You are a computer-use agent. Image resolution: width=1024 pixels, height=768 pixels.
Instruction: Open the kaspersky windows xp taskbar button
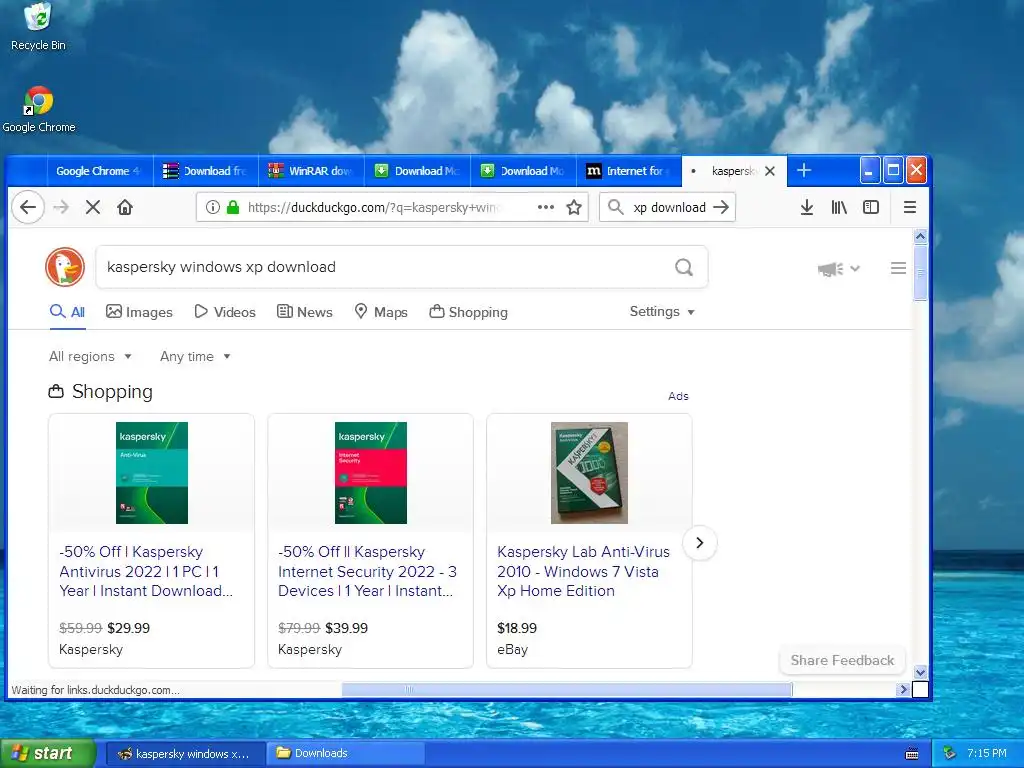coord(185,754)
